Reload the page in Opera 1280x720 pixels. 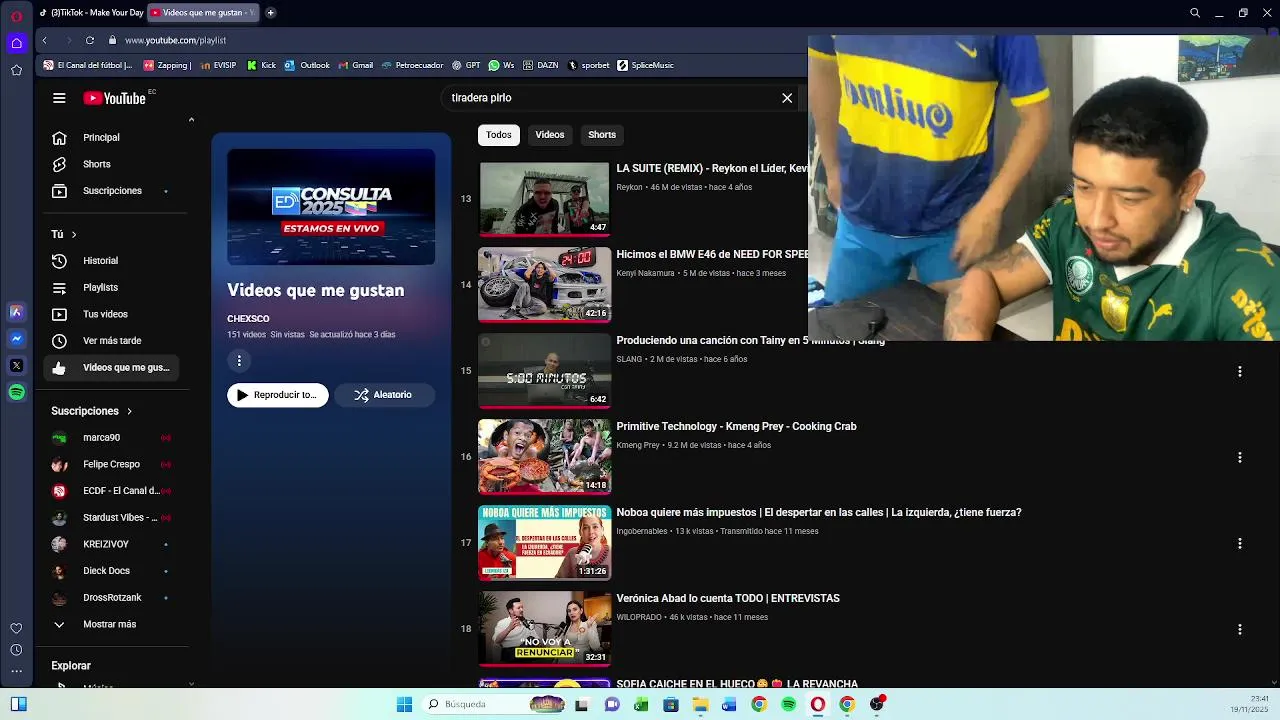[x=90, y=40]
